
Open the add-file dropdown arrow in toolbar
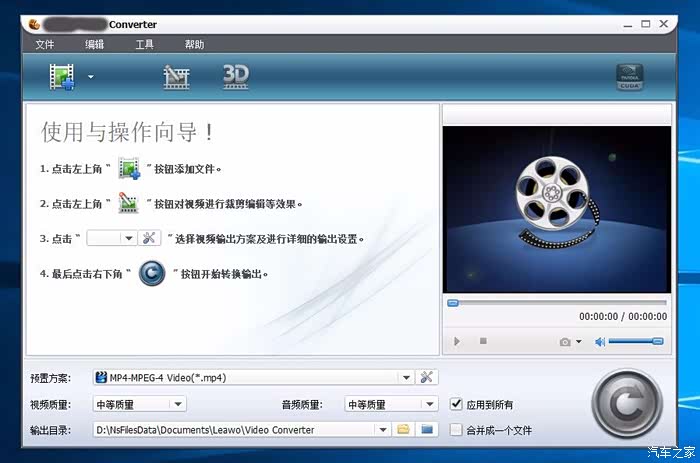pos(91,77)
